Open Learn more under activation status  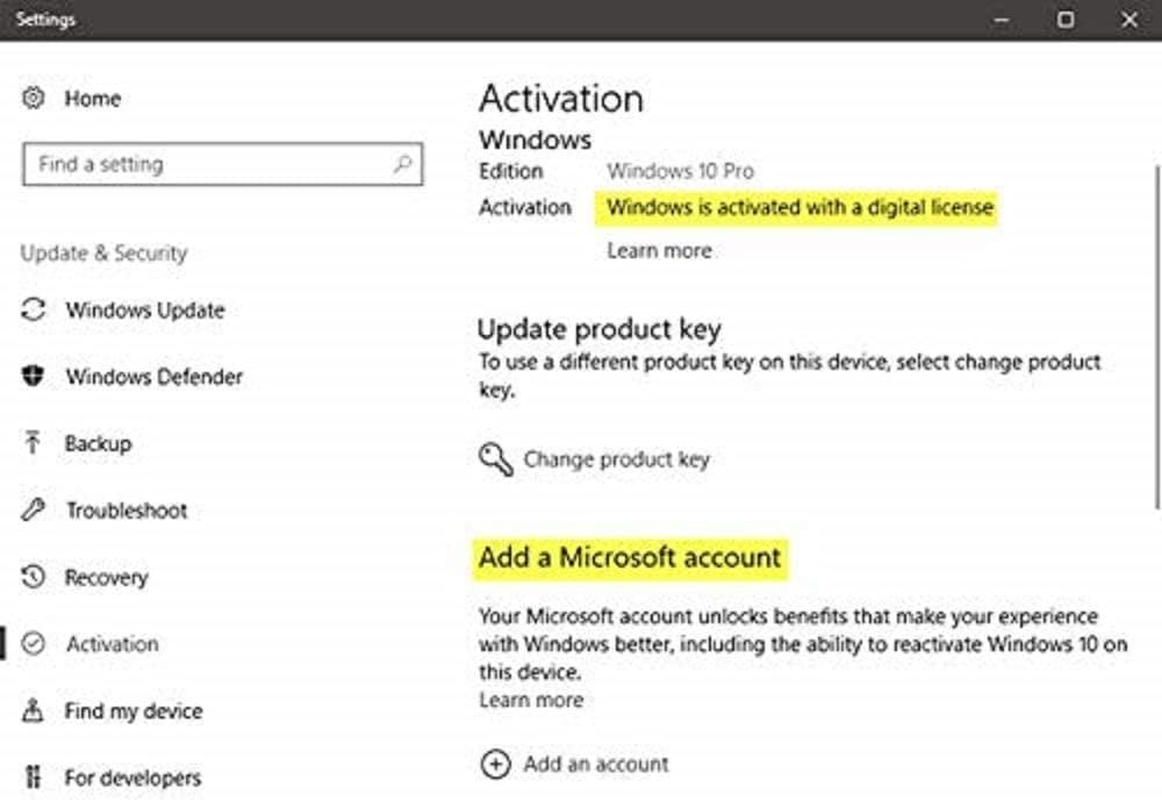tap(658, 250)
